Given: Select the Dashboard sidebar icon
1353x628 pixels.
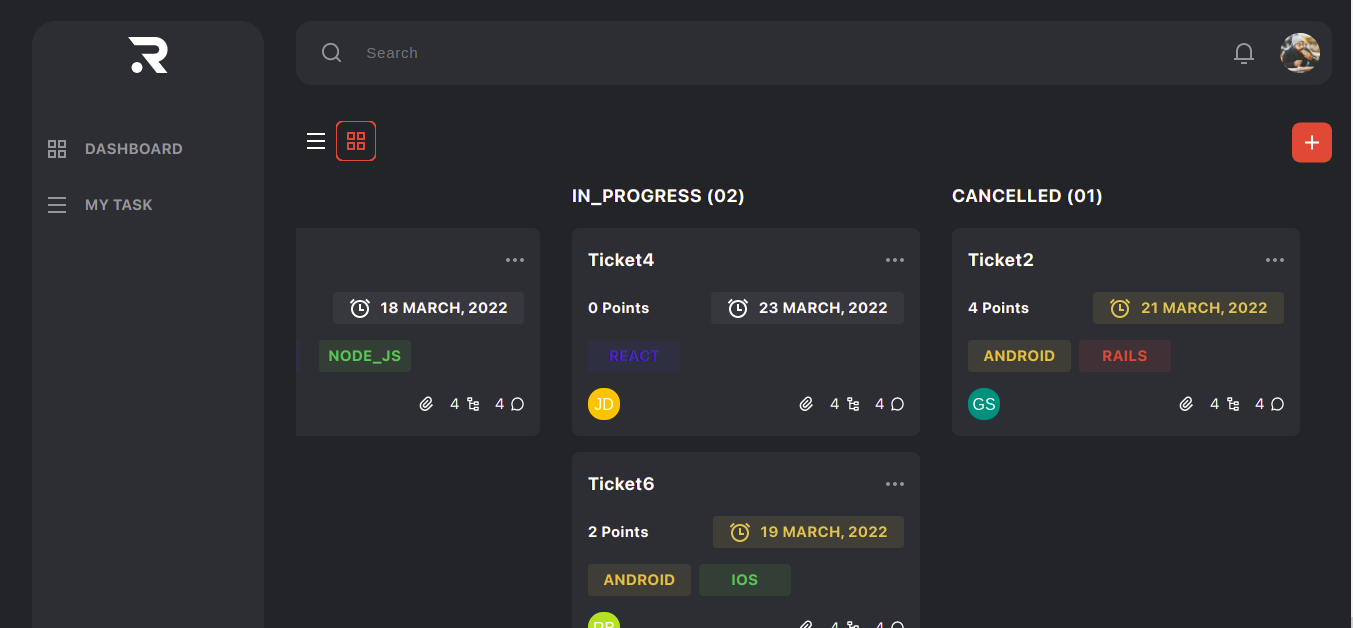Looking at the screenshot, I should (57, 148).
